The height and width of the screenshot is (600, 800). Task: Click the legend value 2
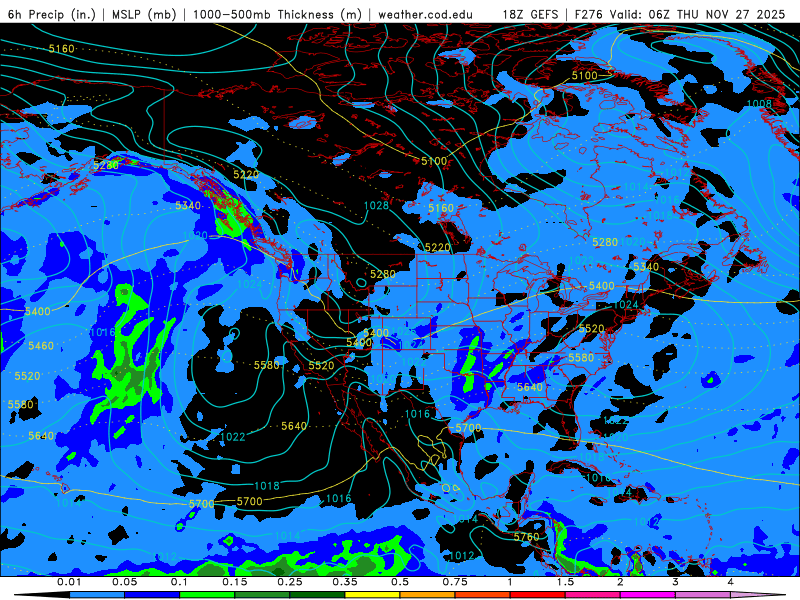point(620,582)
